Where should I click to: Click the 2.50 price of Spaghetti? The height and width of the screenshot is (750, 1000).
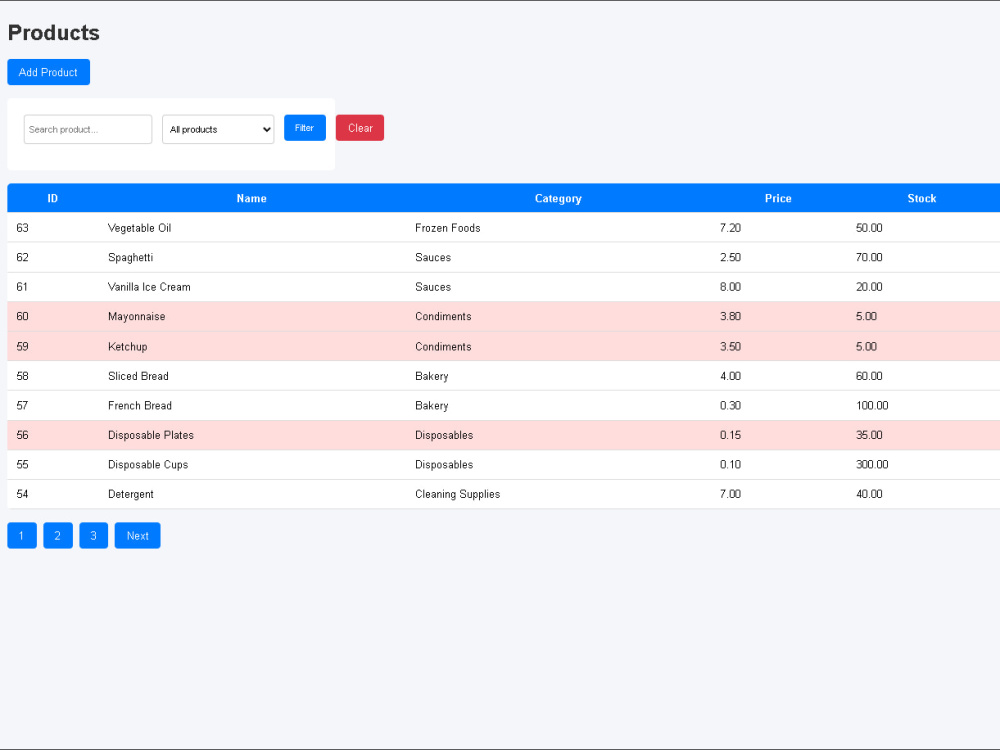point(730,257)
